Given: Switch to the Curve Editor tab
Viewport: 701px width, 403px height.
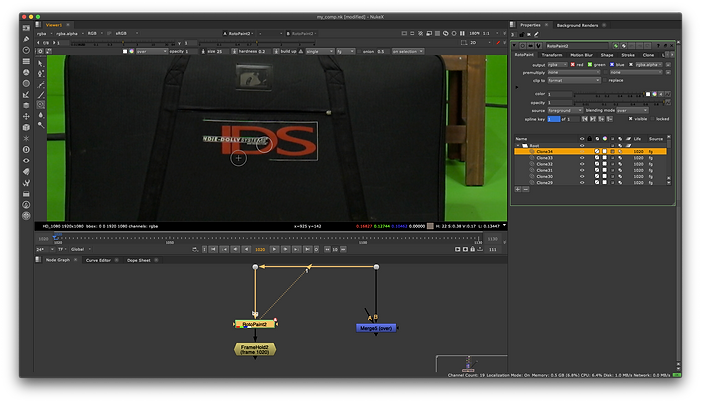Looking at the screenshot, I should pos(98,260).
